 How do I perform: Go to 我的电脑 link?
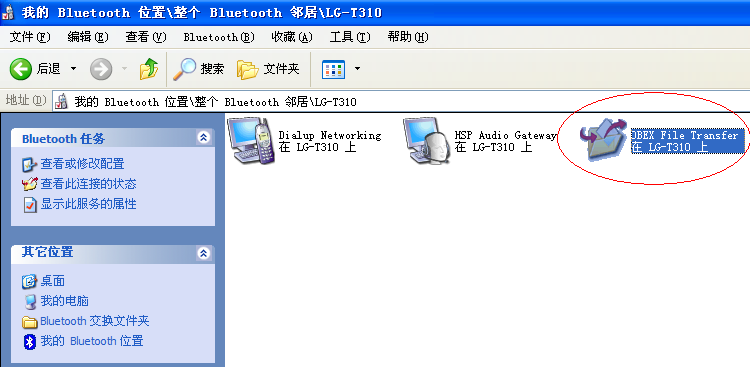[65, 301]
